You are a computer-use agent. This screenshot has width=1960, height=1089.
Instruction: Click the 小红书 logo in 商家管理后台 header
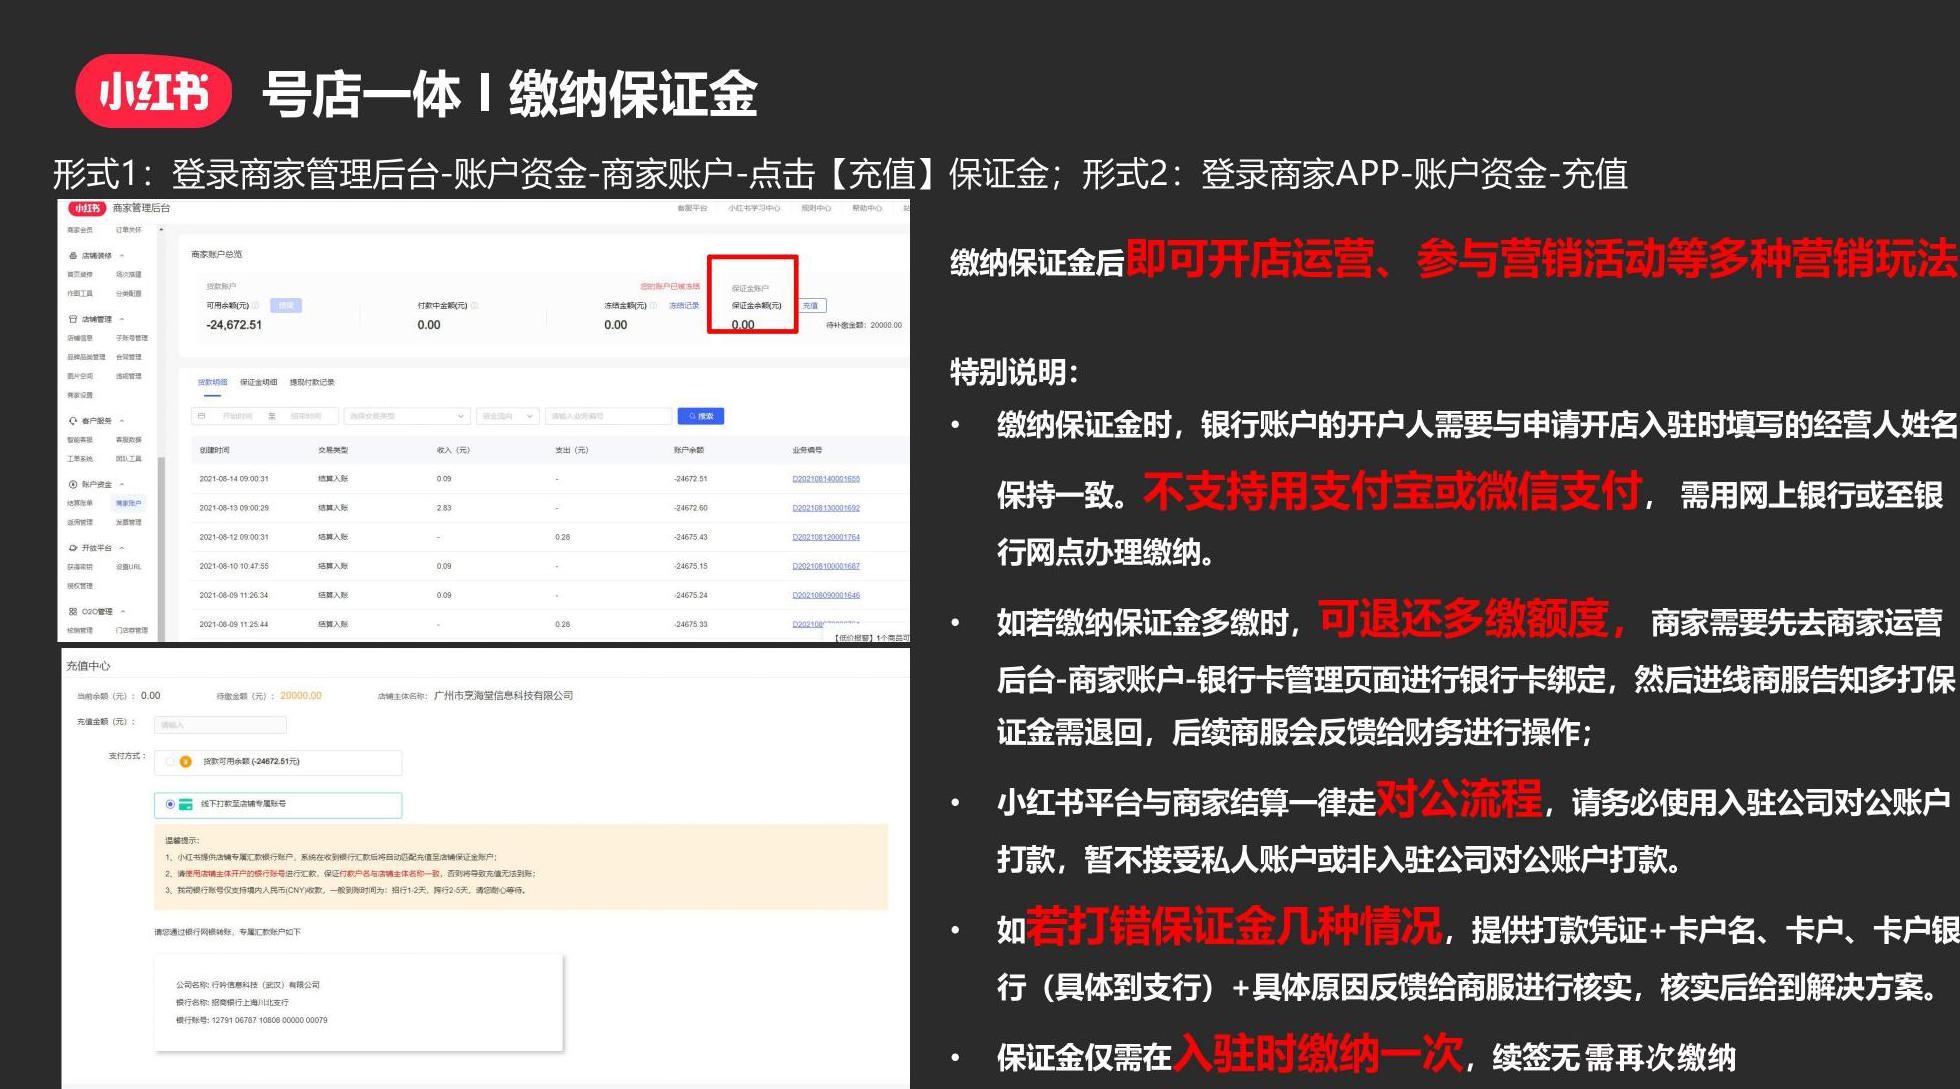point(87,208)
